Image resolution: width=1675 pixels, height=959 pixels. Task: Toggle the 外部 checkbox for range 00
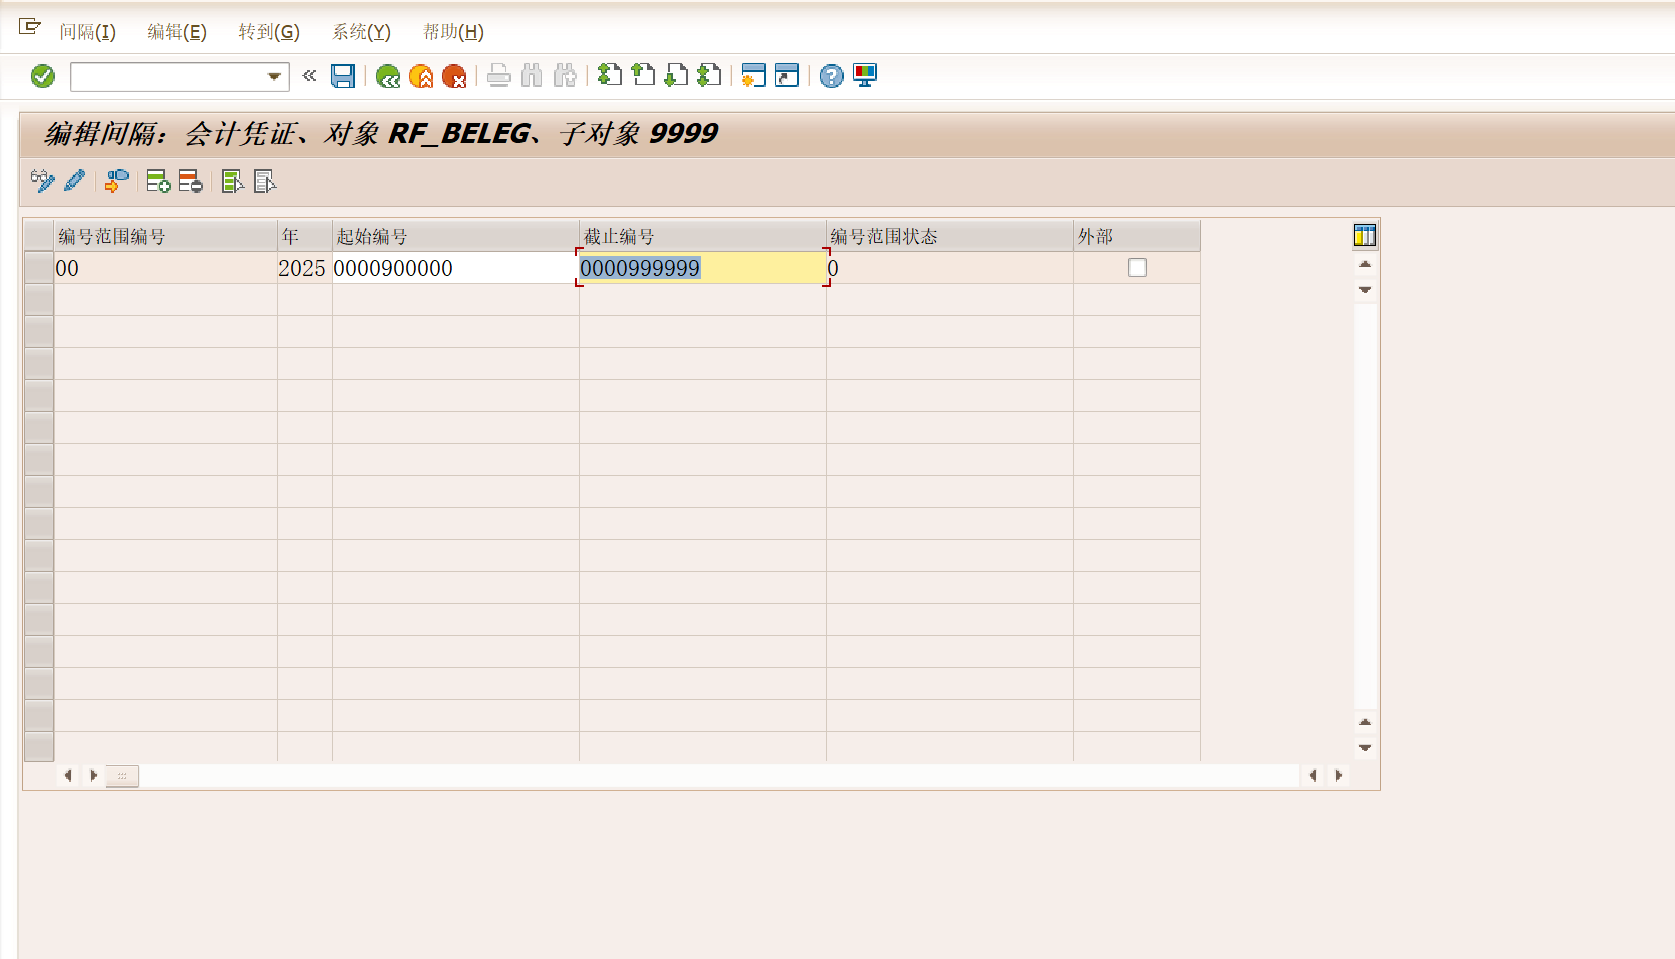(x=1137, y=268)
